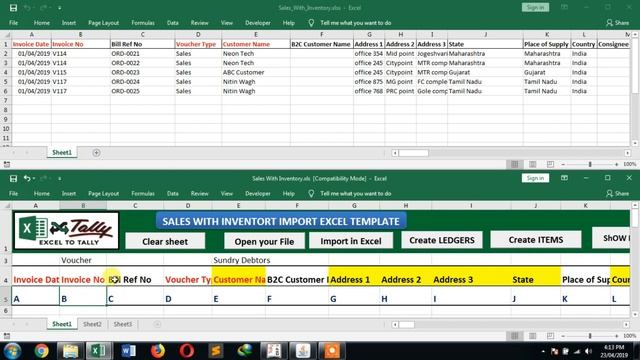
Task: Click macro record icon in top status bar
Action: pos(7,164)
